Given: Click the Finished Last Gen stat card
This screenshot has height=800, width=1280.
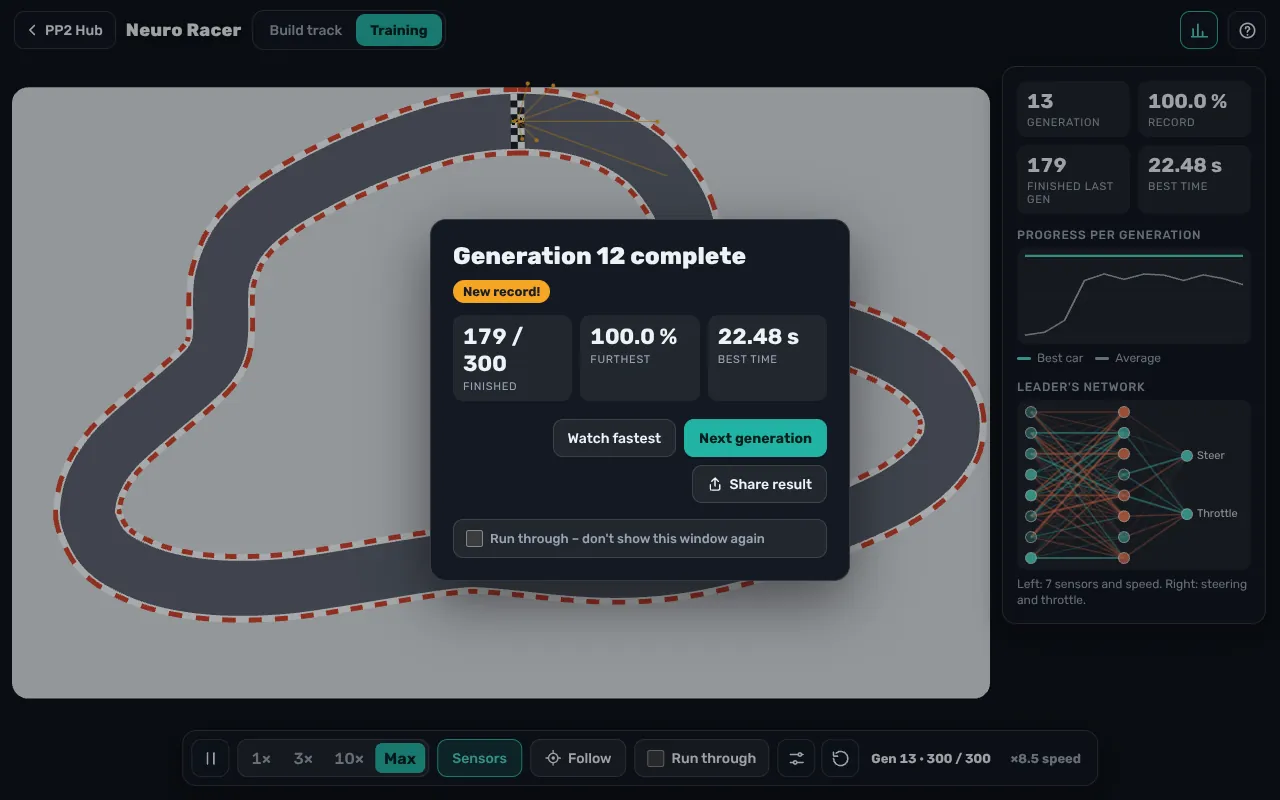Looking at the screenshot, I should pos(1074,179).
